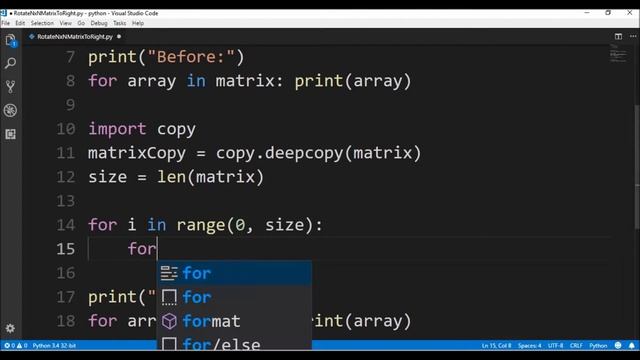Place the cursor on 'import copy' line
The height and width of the screenshot is (360, 640).
coord(142,129)
